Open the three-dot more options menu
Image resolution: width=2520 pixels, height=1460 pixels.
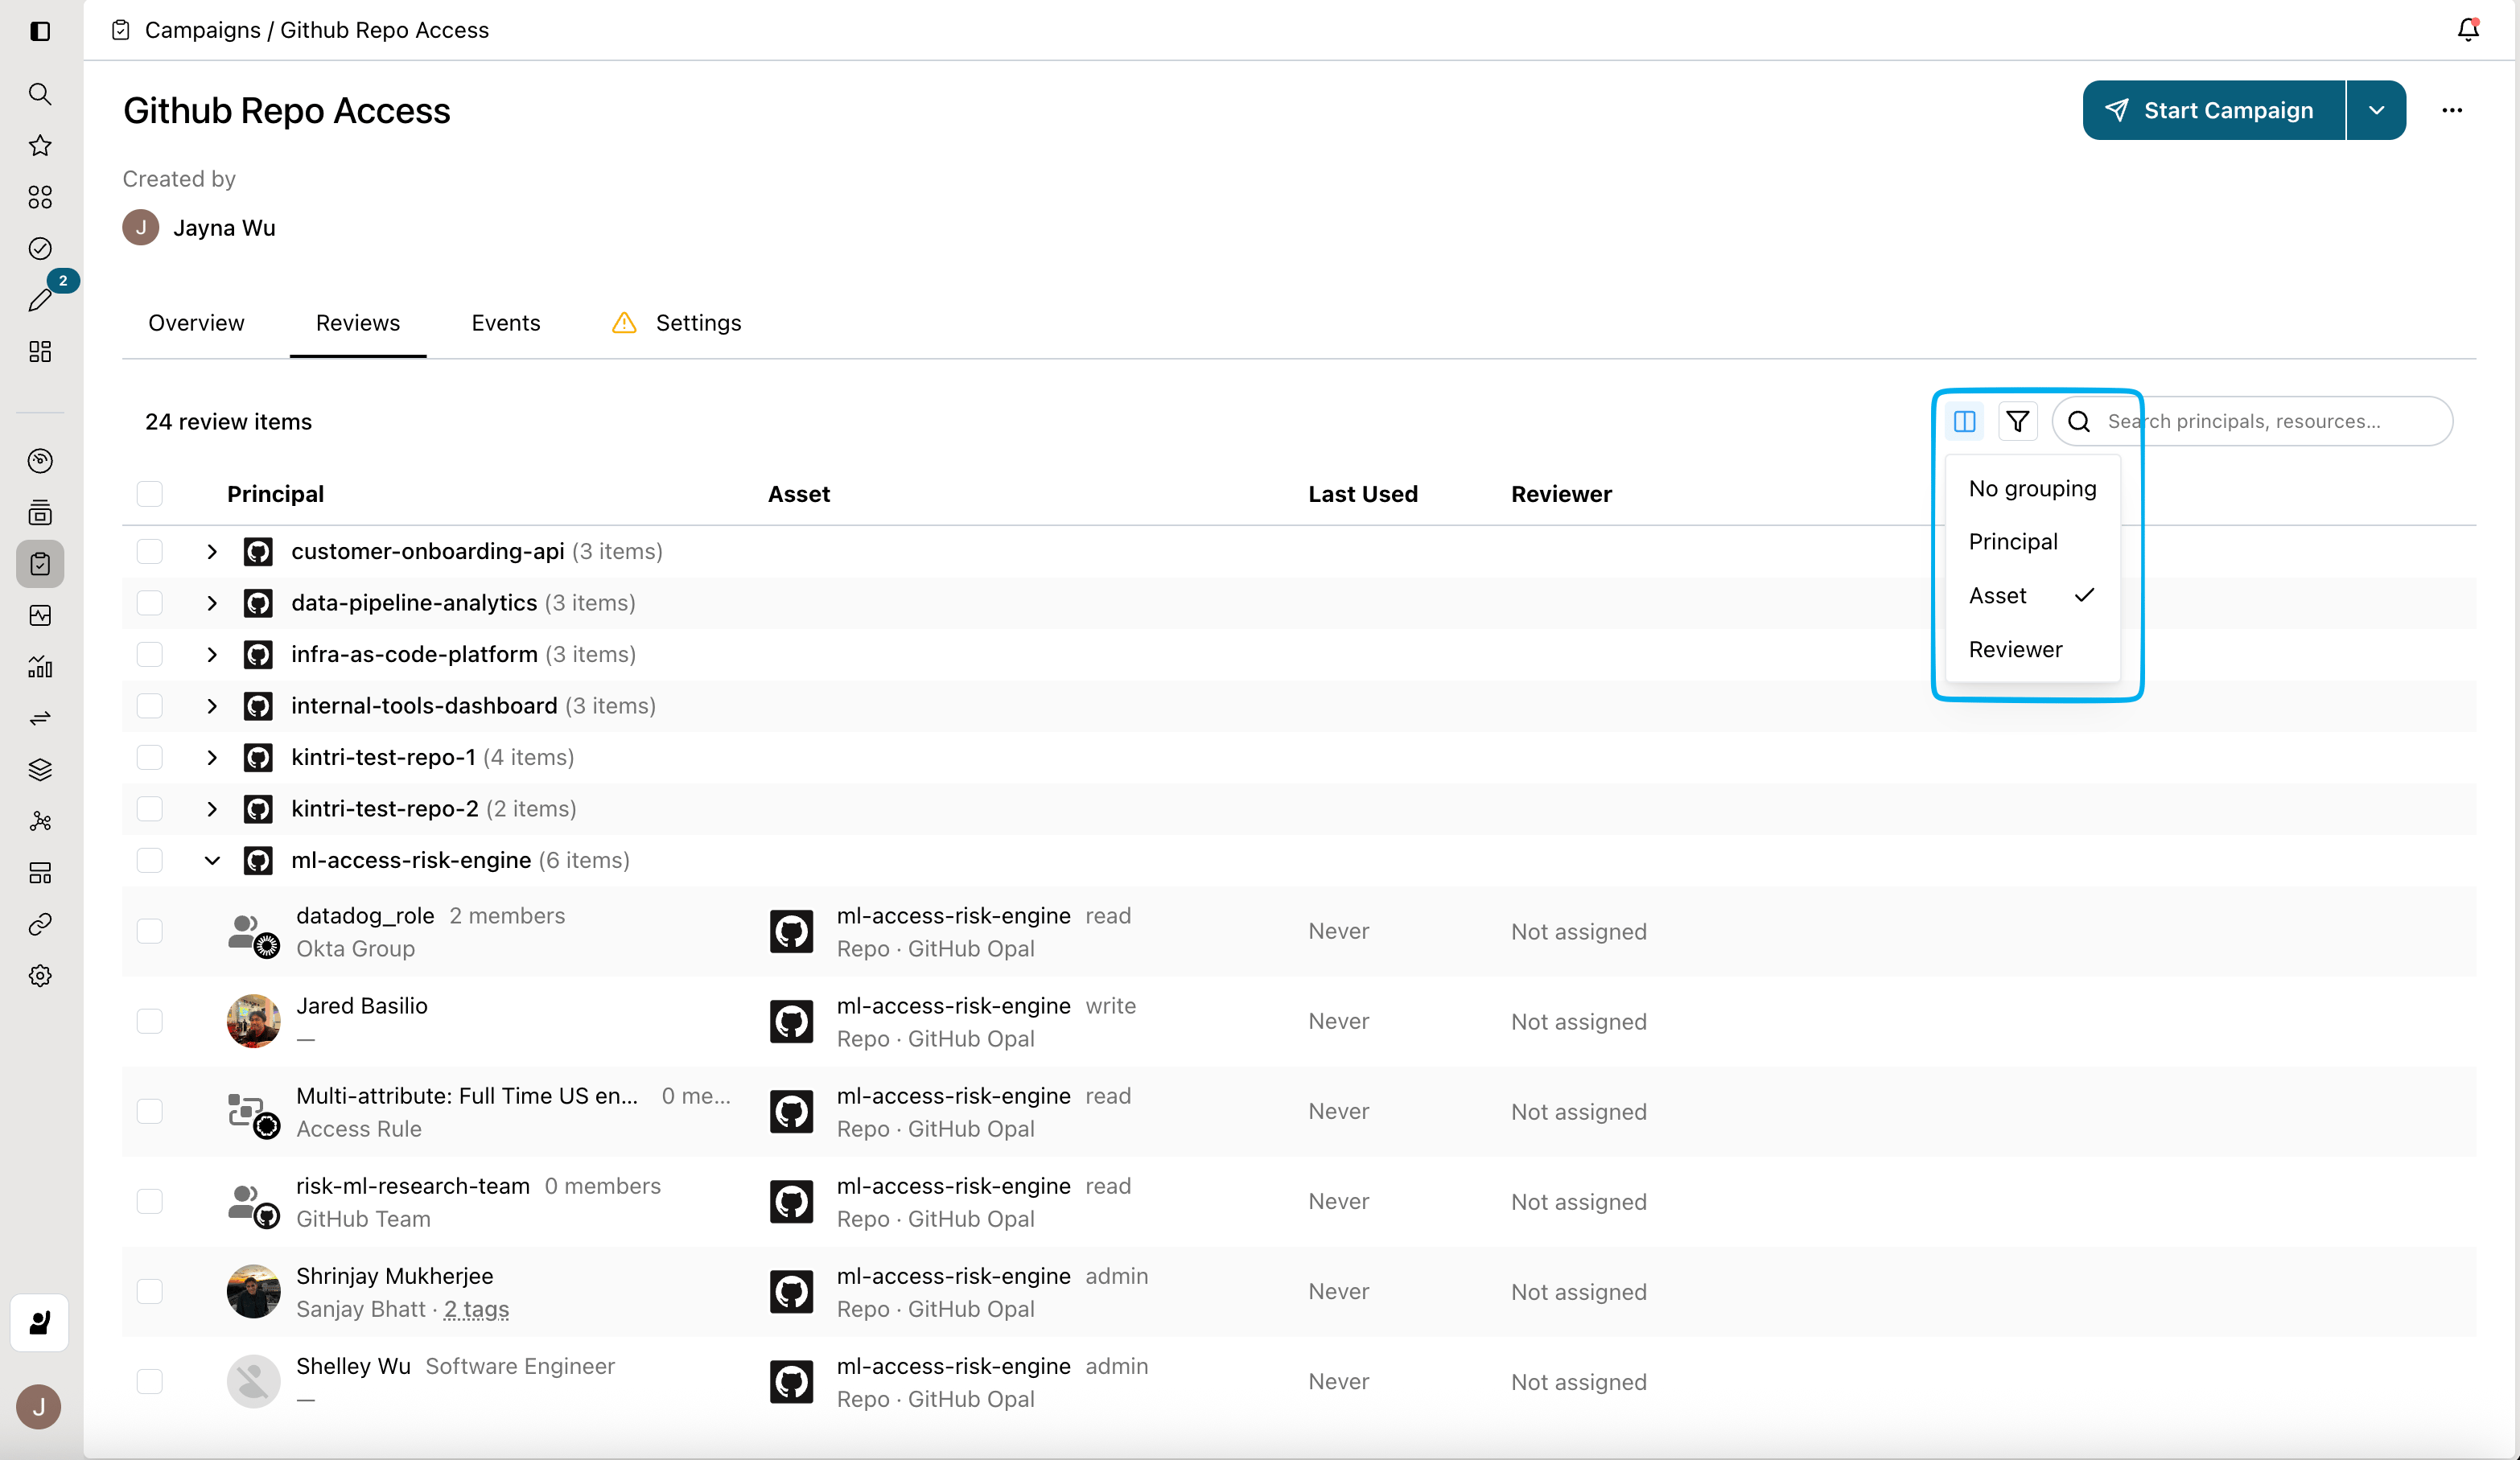pos(2452,110)
